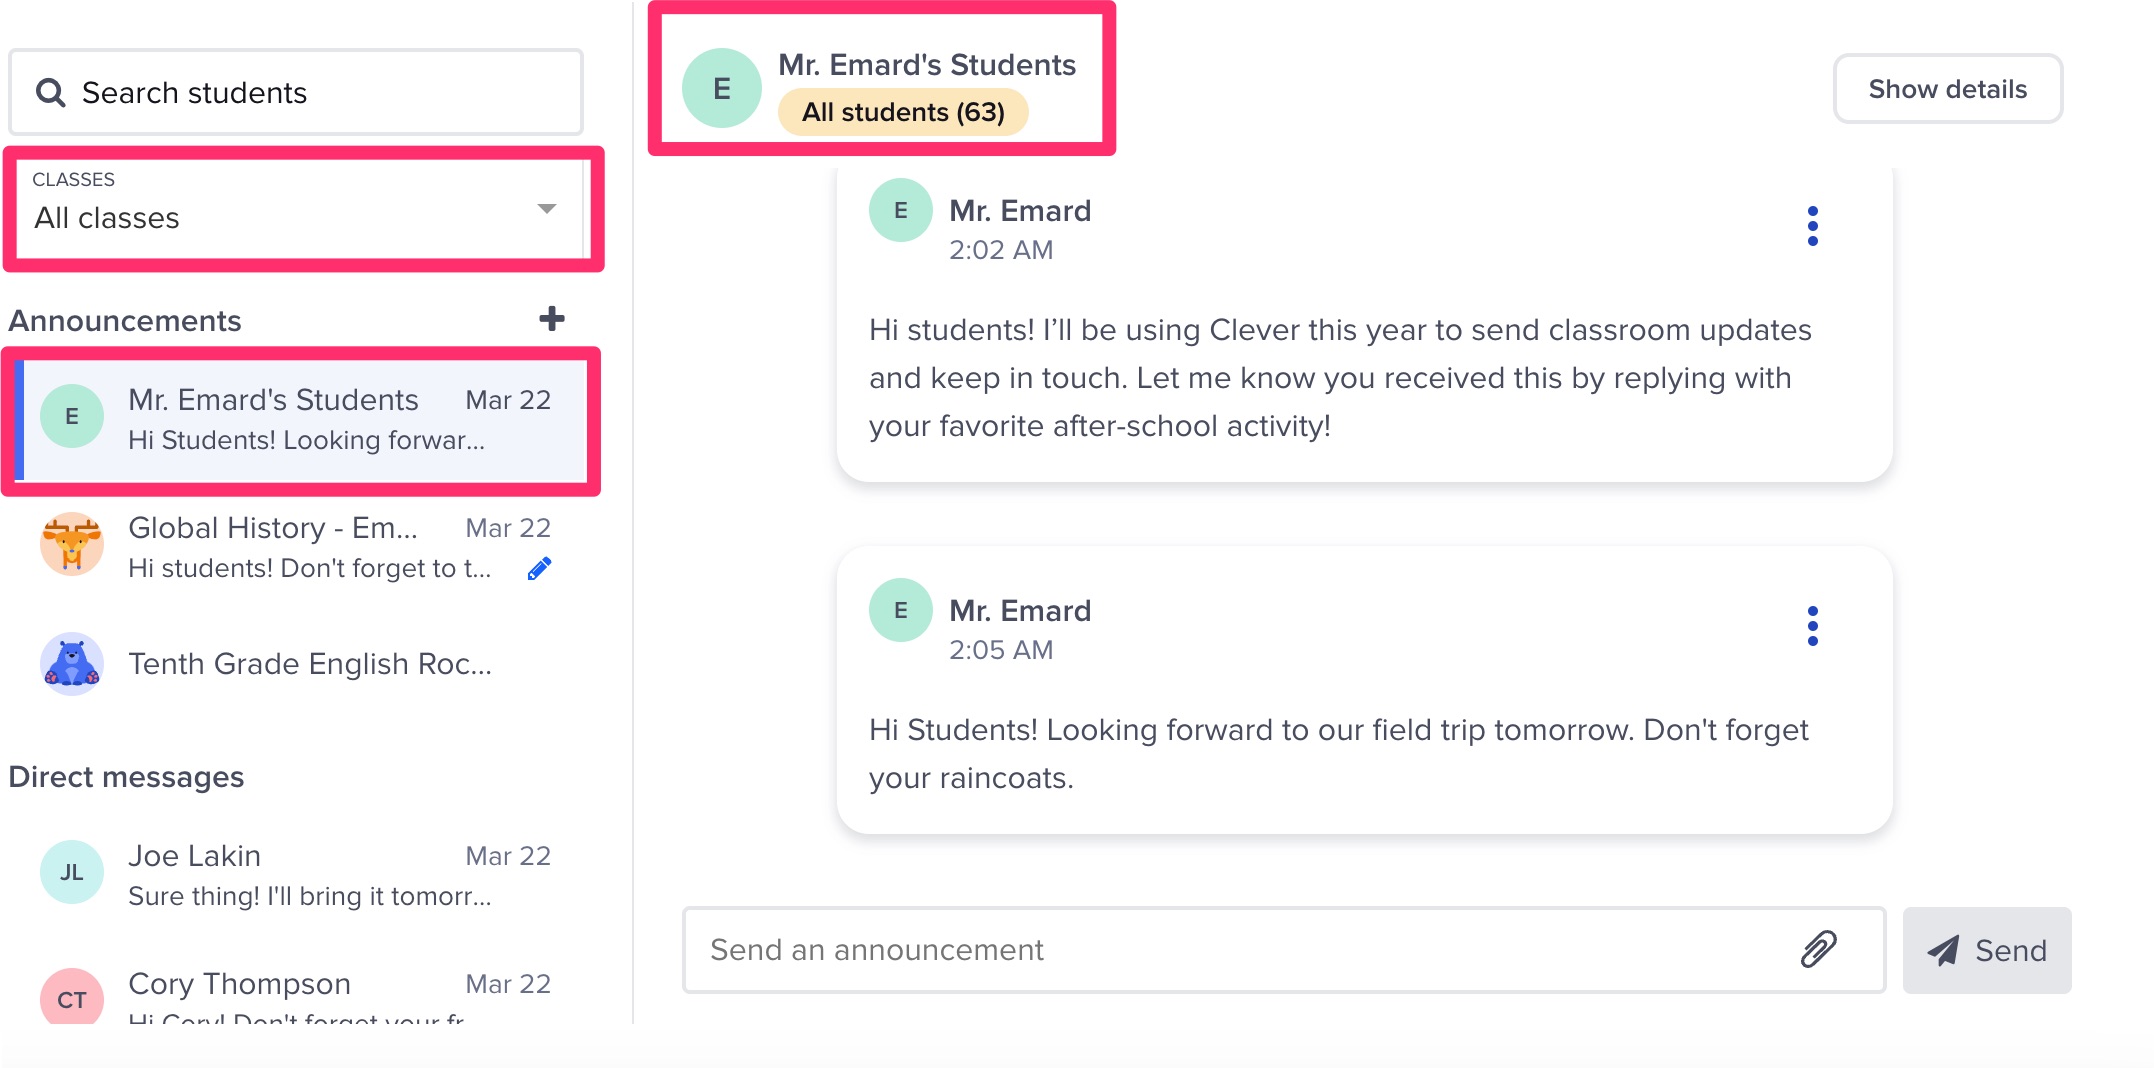The image size is (2154, 1068).
Task: Click the three-dot menu on the 2:02 AM message
Action: [x=1813, y=226]
